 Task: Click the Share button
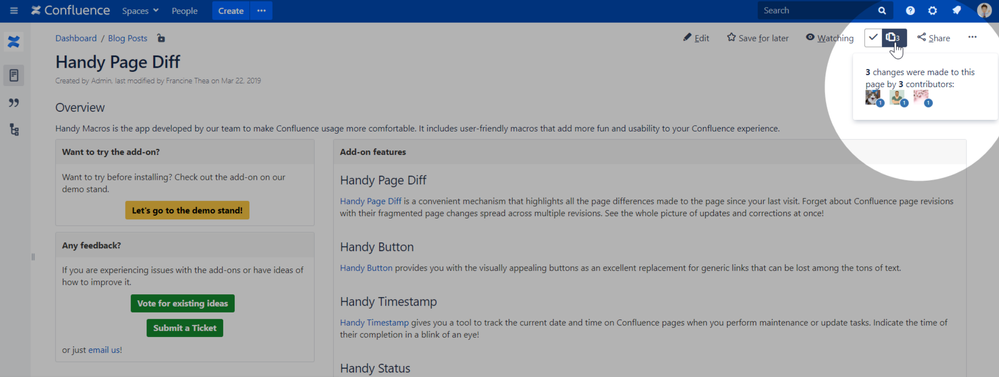click(933, 38)
